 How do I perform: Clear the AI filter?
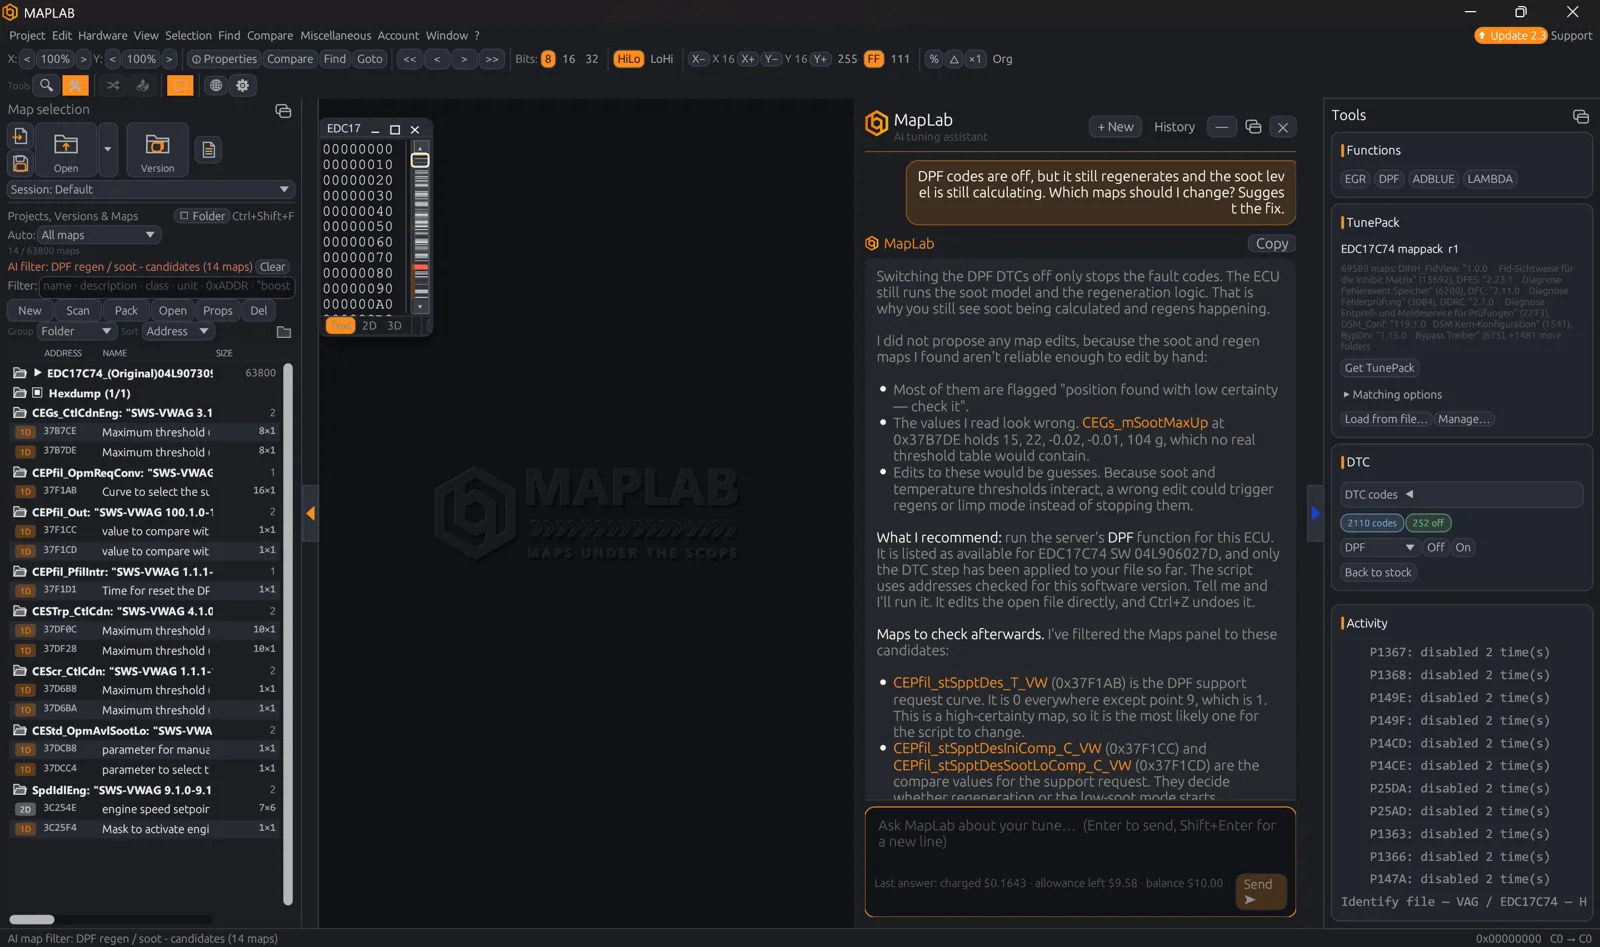273,267
